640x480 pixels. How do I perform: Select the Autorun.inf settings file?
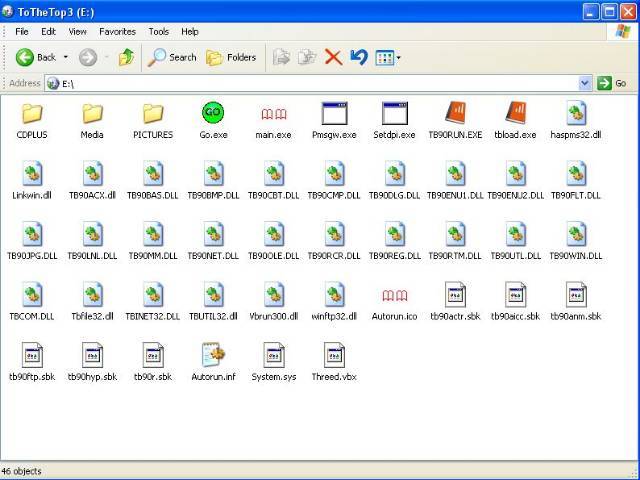(212, 355)
